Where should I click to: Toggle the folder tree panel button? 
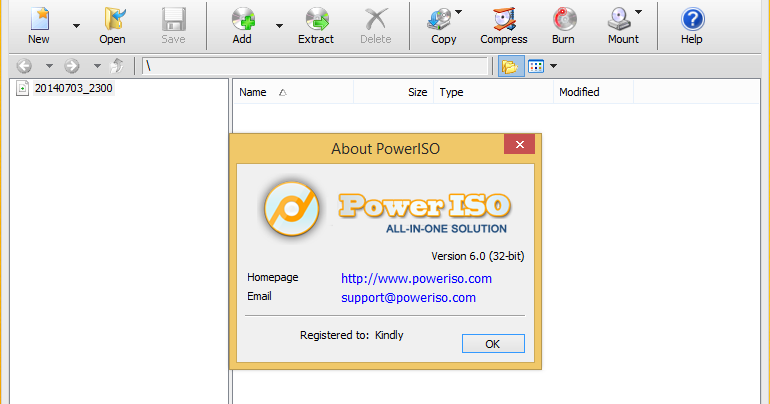(x=511, y=66)
